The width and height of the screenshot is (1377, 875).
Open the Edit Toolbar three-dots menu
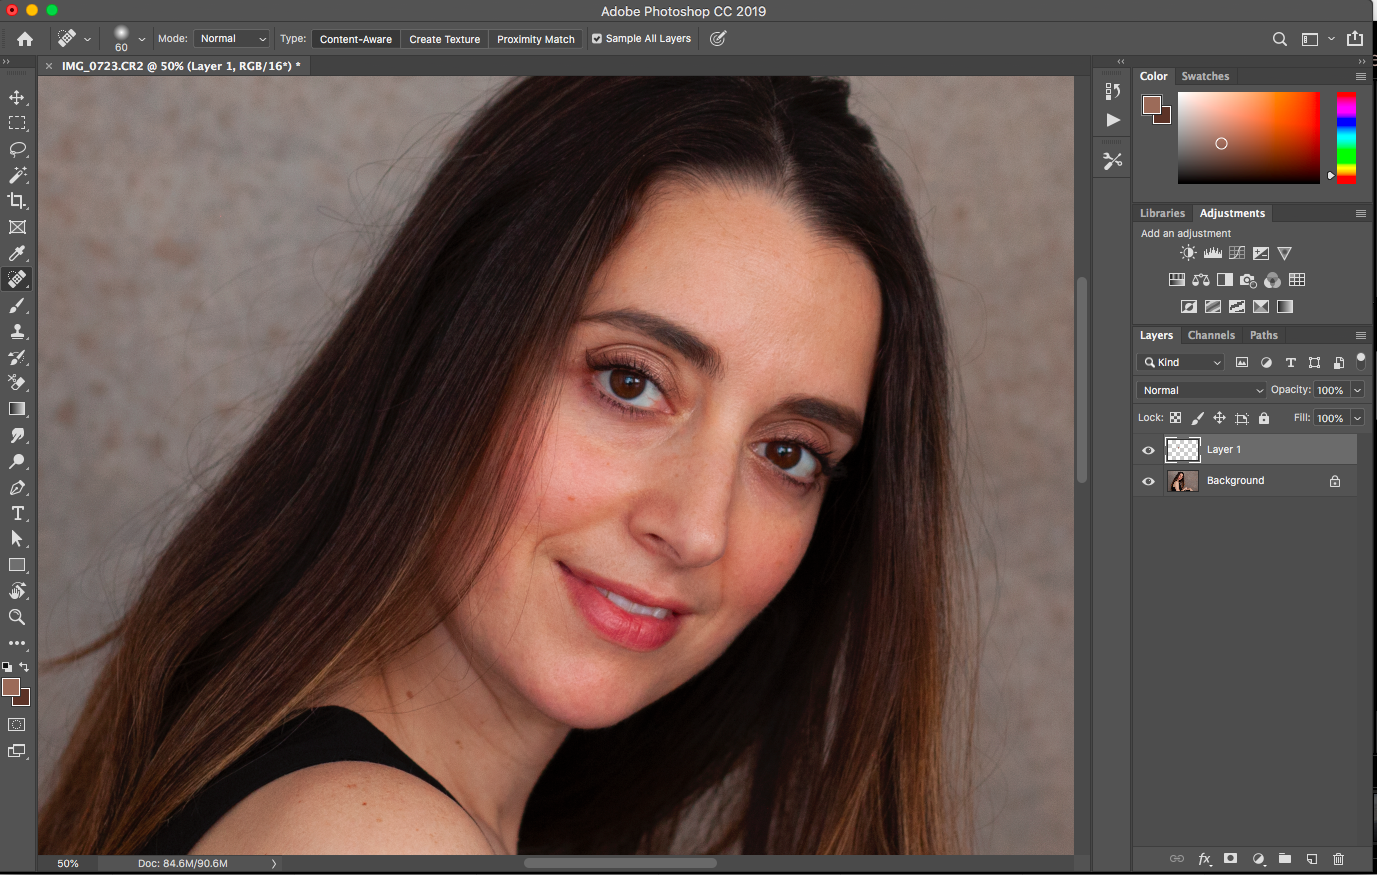click(17, 643)
